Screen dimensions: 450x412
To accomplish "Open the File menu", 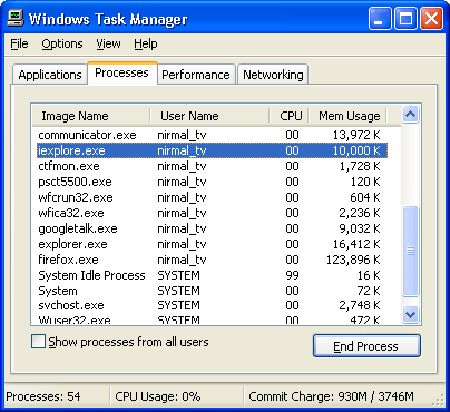I will pos(19,44).
